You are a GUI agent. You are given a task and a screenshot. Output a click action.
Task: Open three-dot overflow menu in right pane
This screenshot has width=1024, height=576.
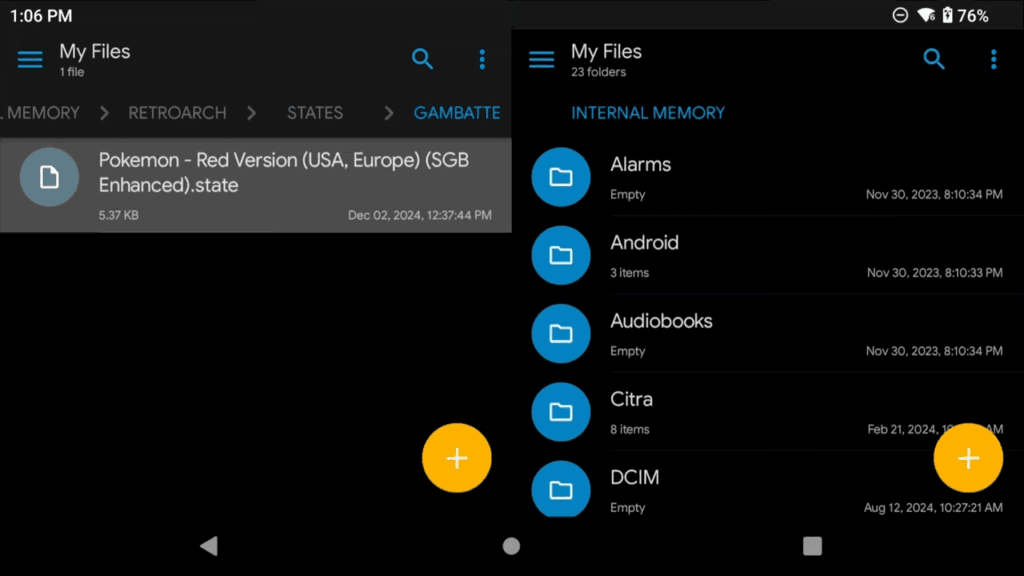[993, 60]
